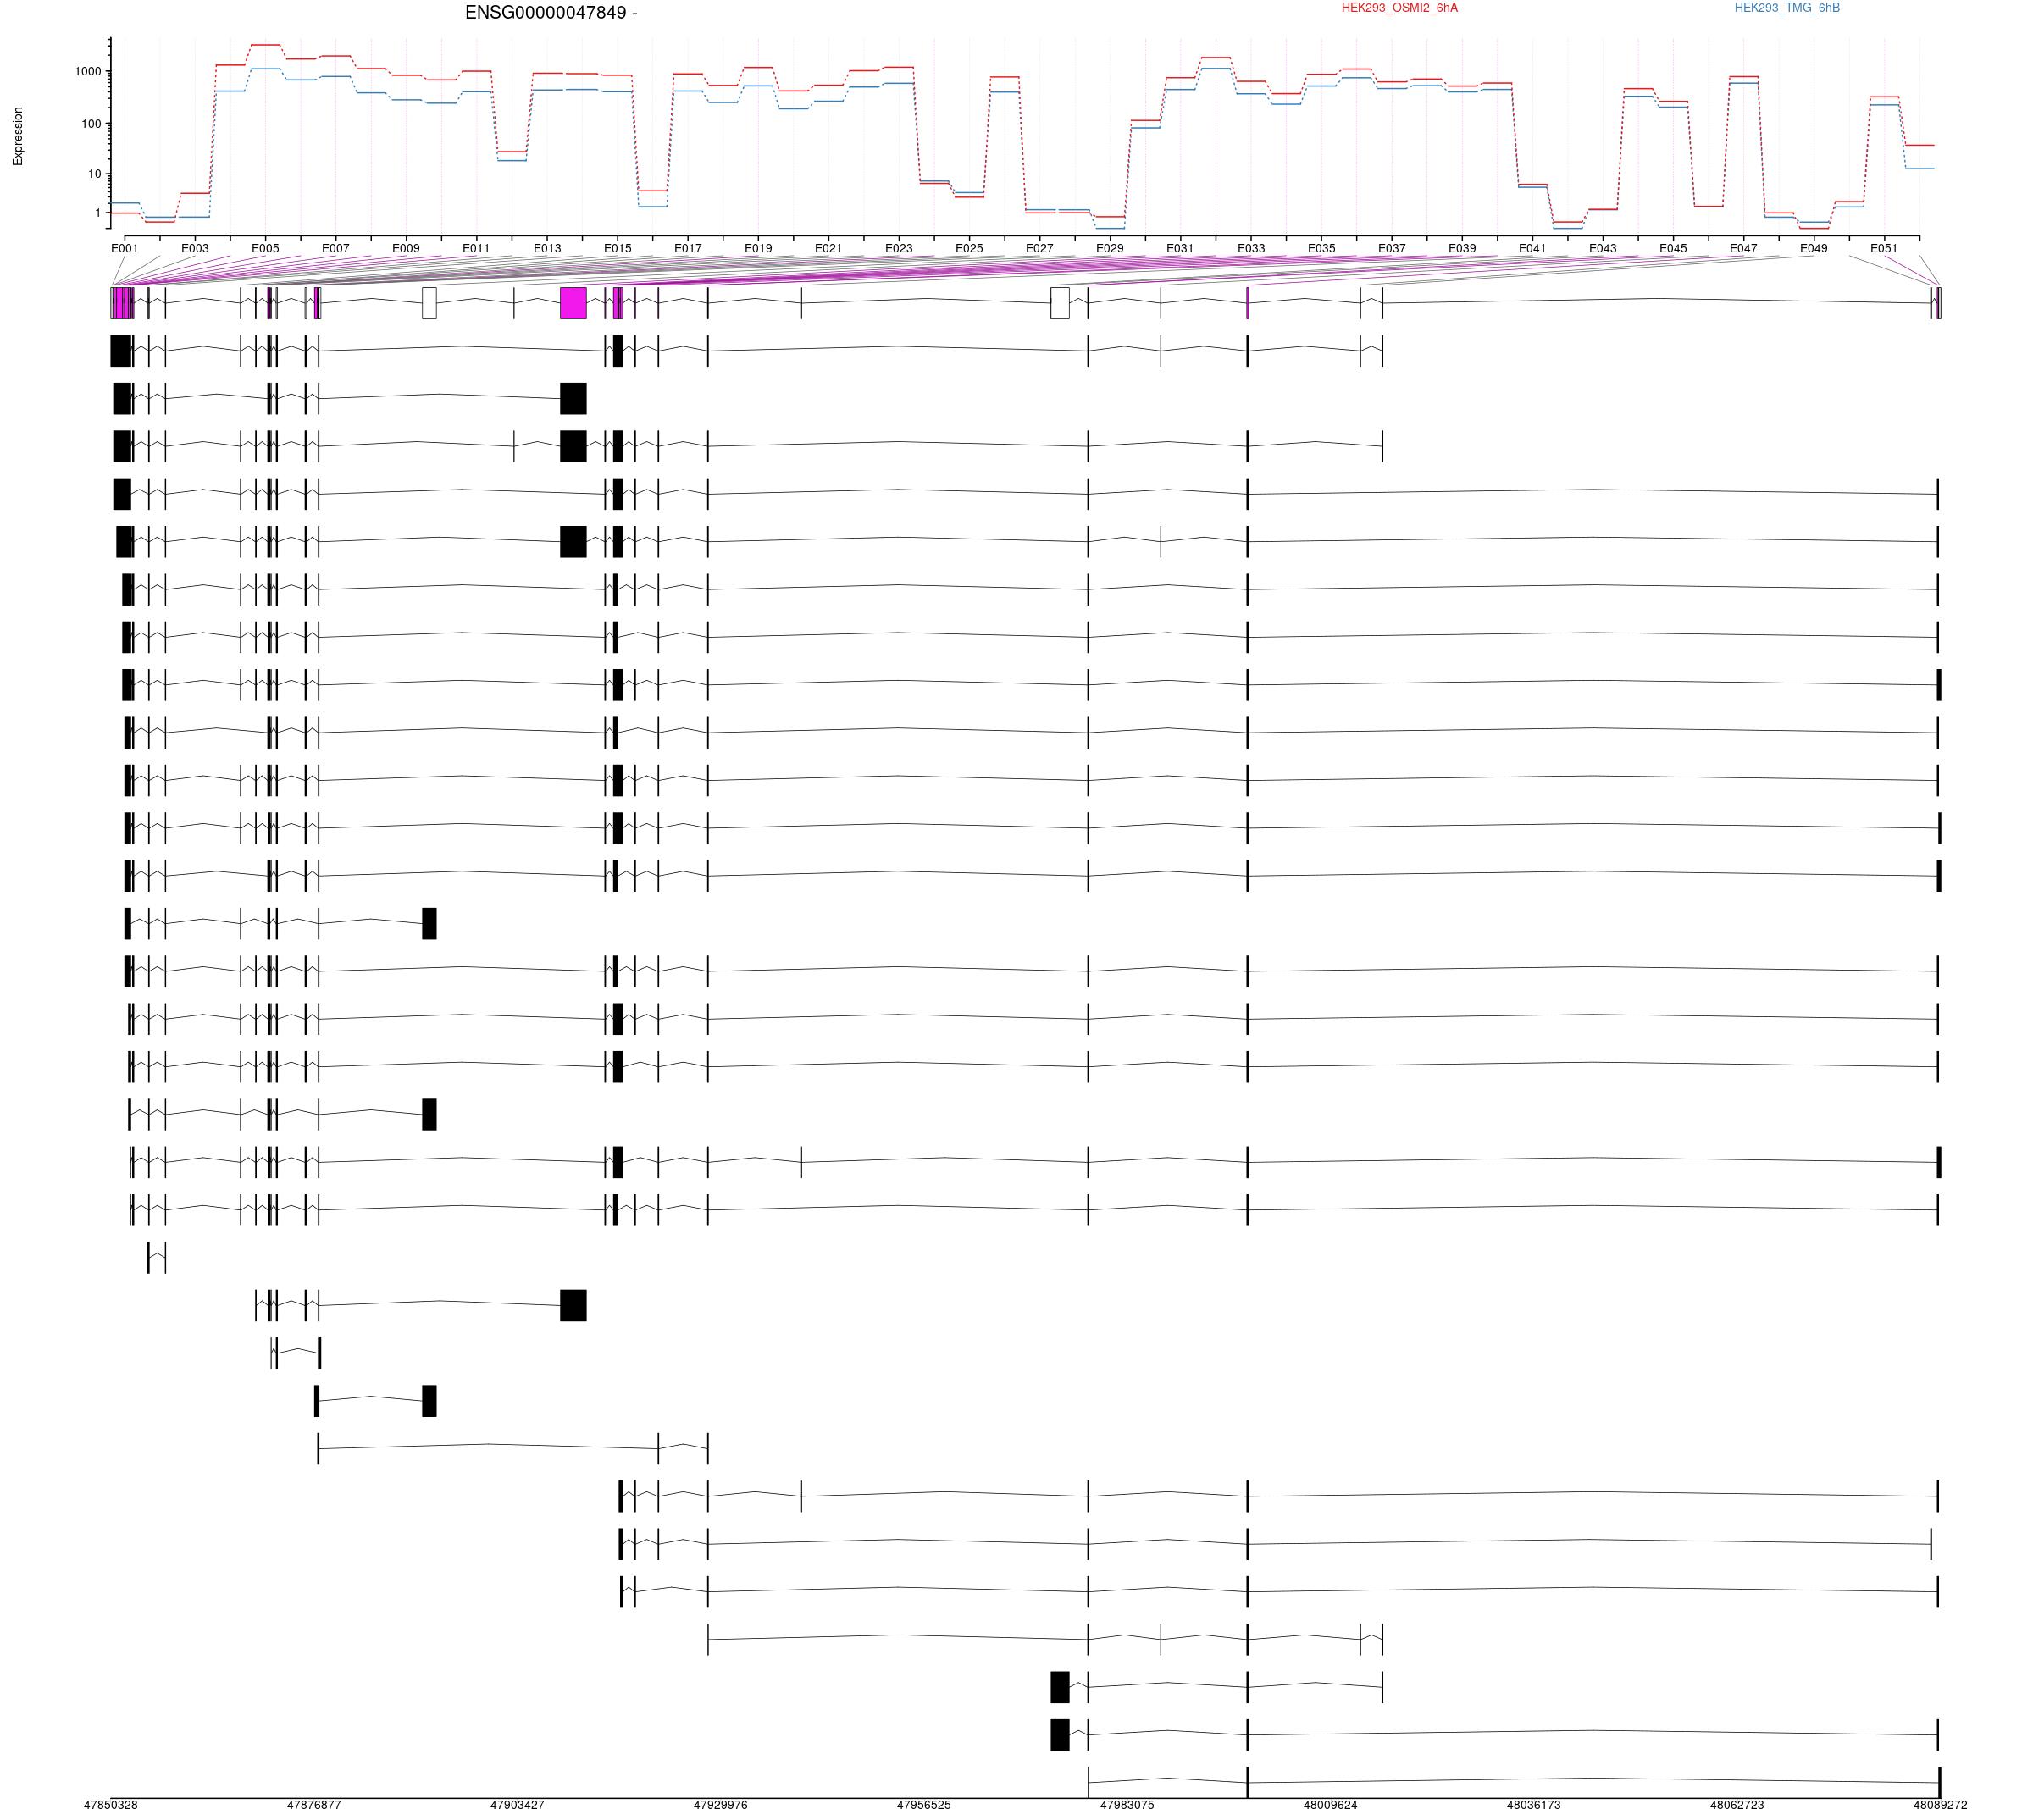2033x1820 pixels.
Task: Click the exon bin label E005
Action: (265, 248)
